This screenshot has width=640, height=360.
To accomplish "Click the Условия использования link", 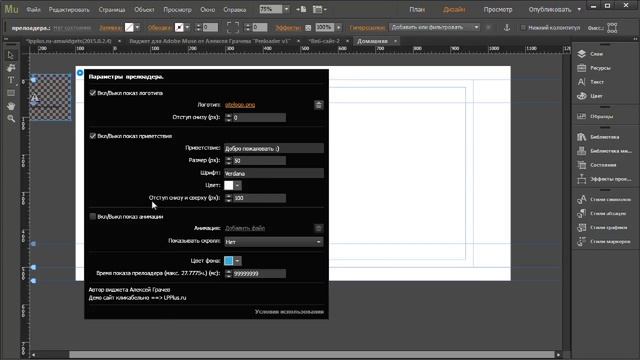I will [x=289, y=312].
